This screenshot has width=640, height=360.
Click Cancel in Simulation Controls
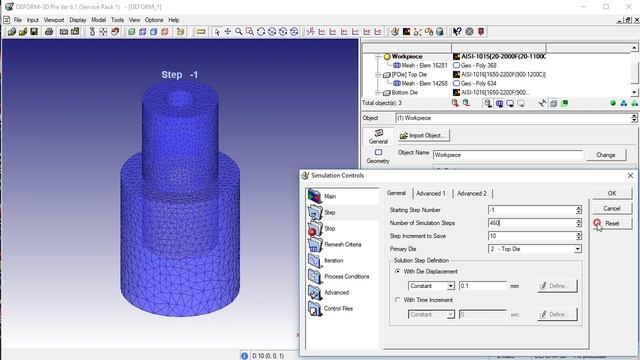coord(612,209)
